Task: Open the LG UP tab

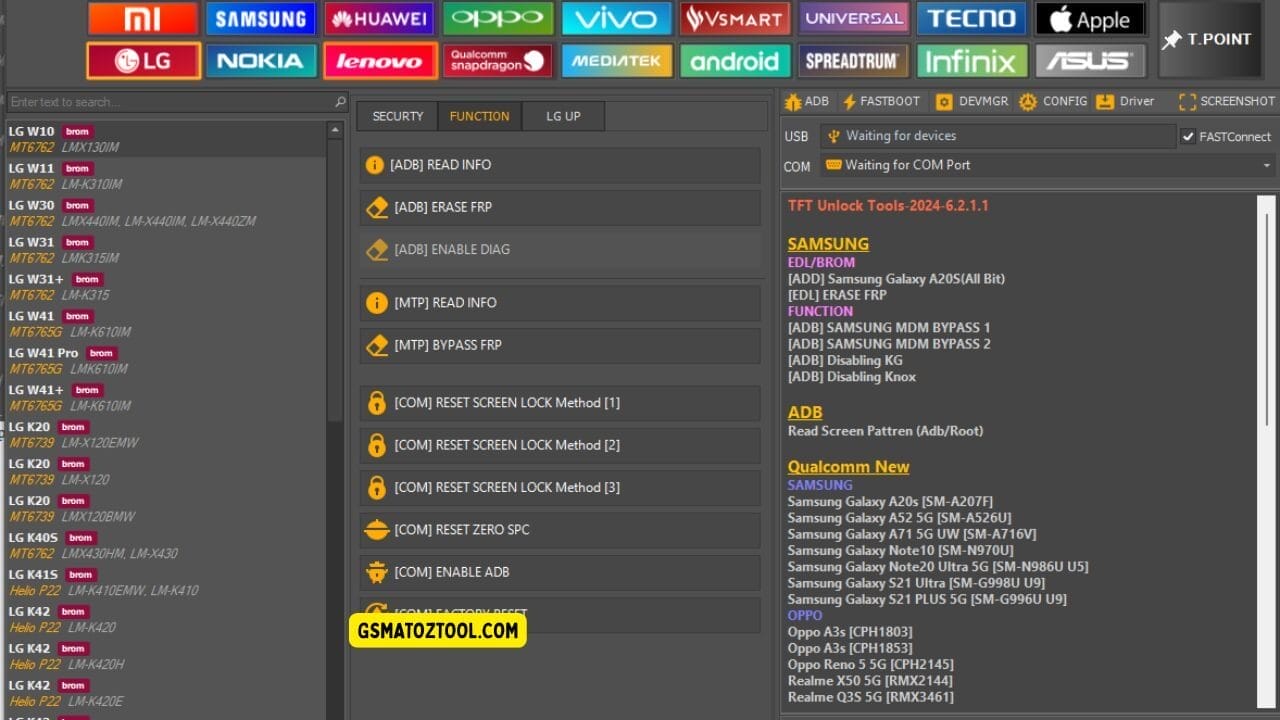Action: pos(563,116)
